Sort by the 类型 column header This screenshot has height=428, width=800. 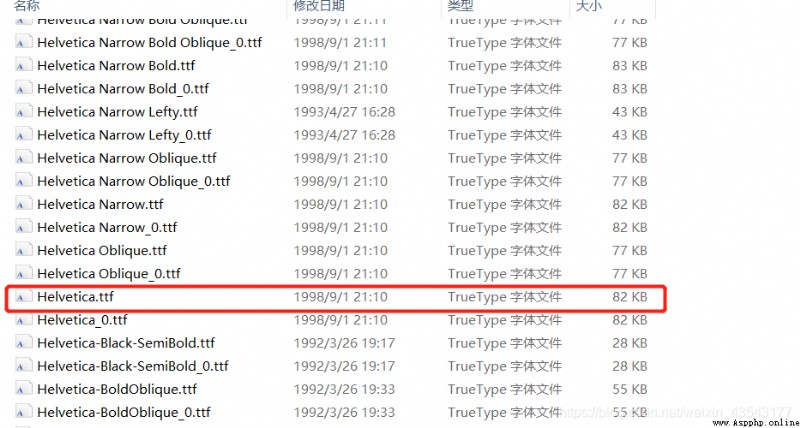click(461, 6)
